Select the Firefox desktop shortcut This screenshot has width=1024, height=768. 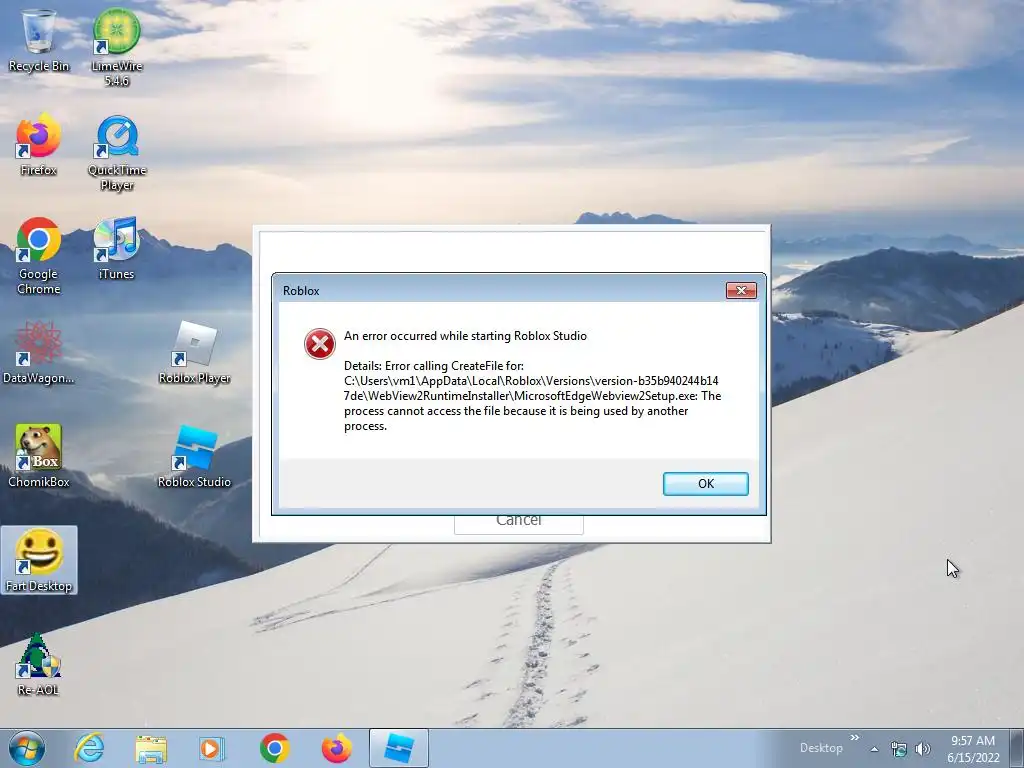coord(39,145)
